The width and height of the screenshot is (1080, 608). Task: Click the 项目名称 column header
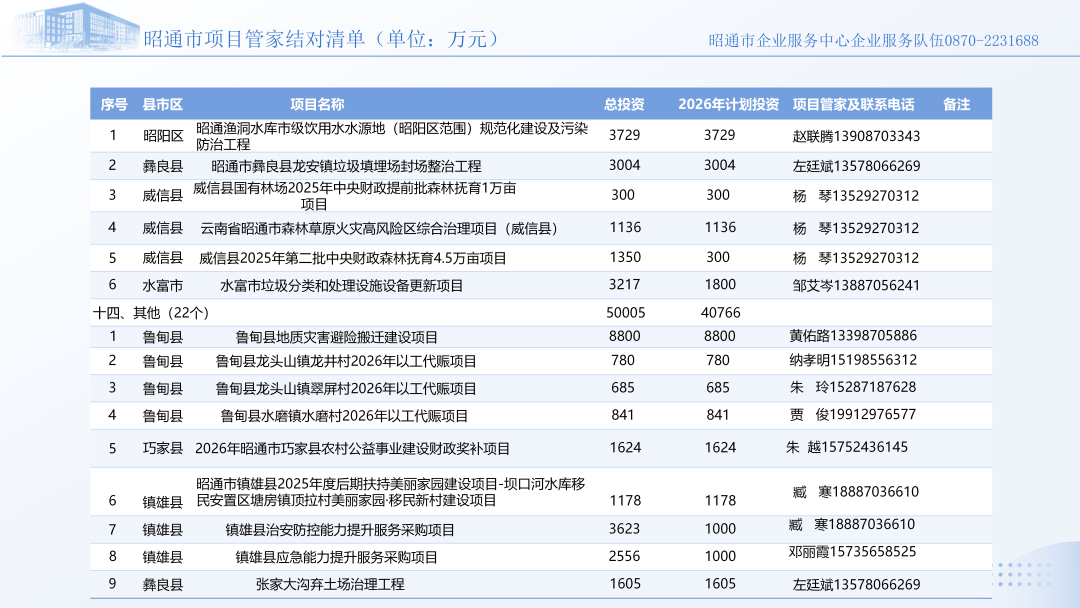point(317,105)
